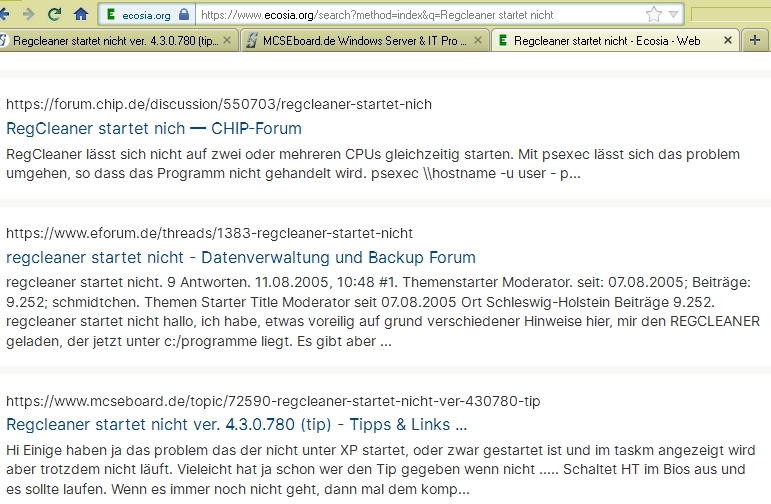The width and height of the screenshot is (771, 504).
Task: Click the www.eforum.de threads URL
Action: click(209, 233)
